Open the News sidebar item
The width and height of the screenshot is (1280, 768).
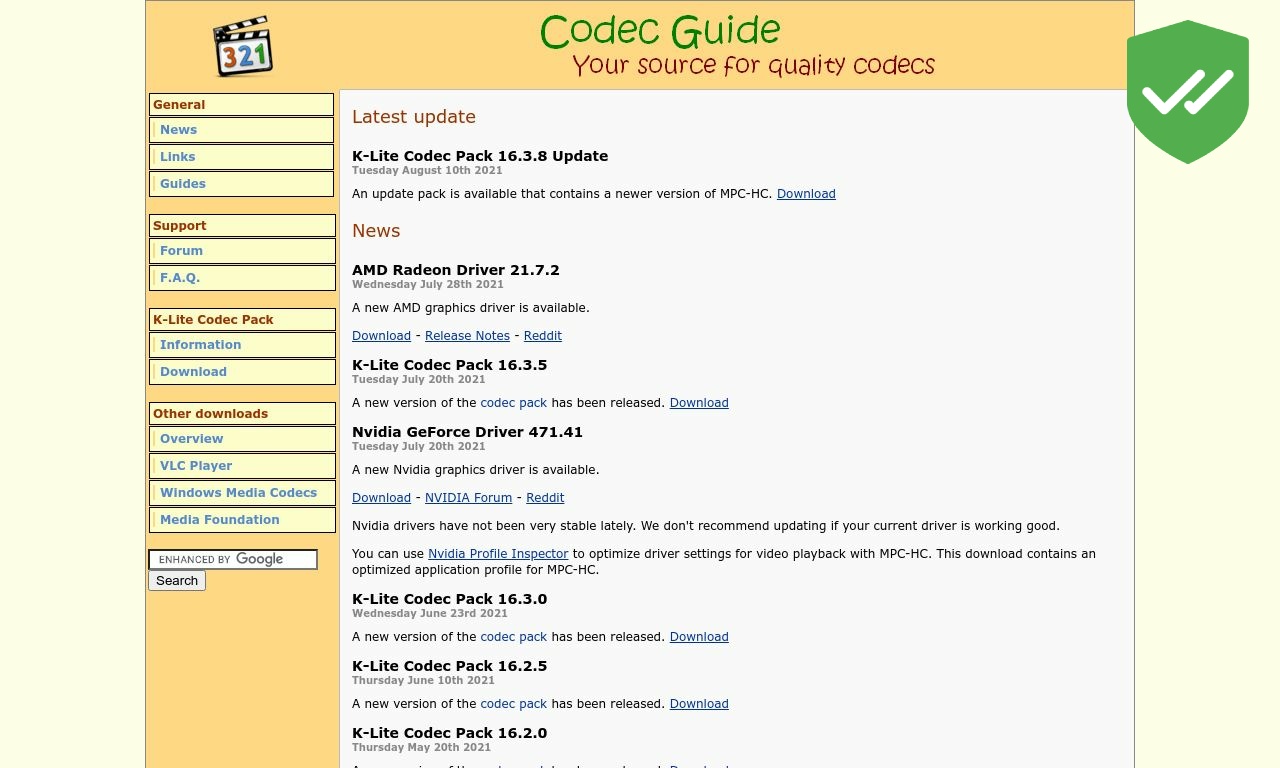click(x=242, y=130)
